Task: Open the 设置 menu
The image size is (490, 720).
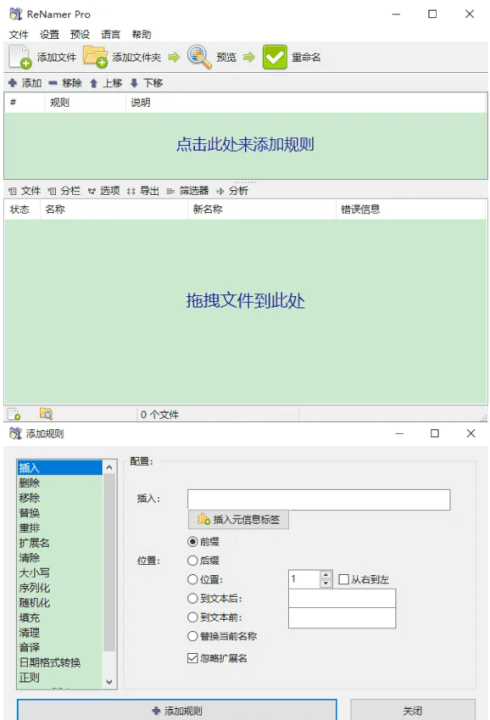Action: pyautogui.click(x=49, y=34)
